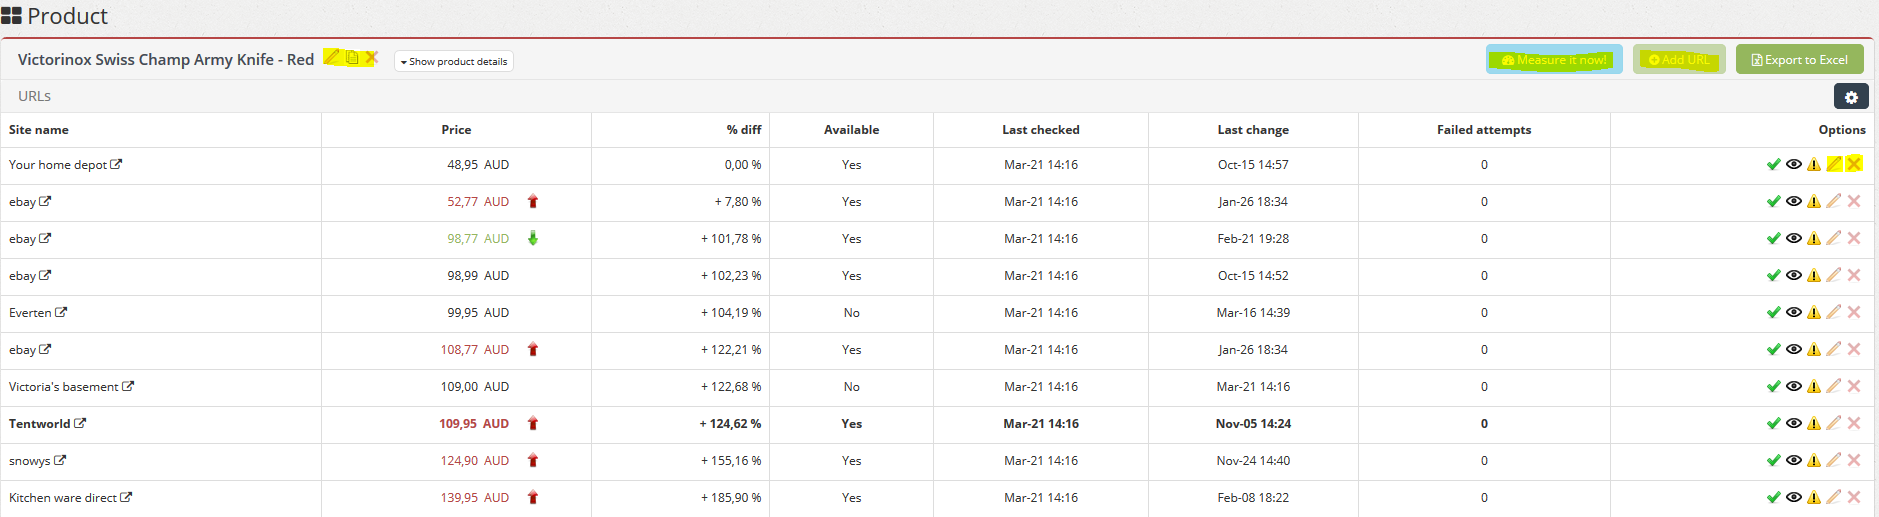This screenshot has width=1879, height=517.
Task: Open Victoria's basement external link icon
Action: [x=128, y=386]
